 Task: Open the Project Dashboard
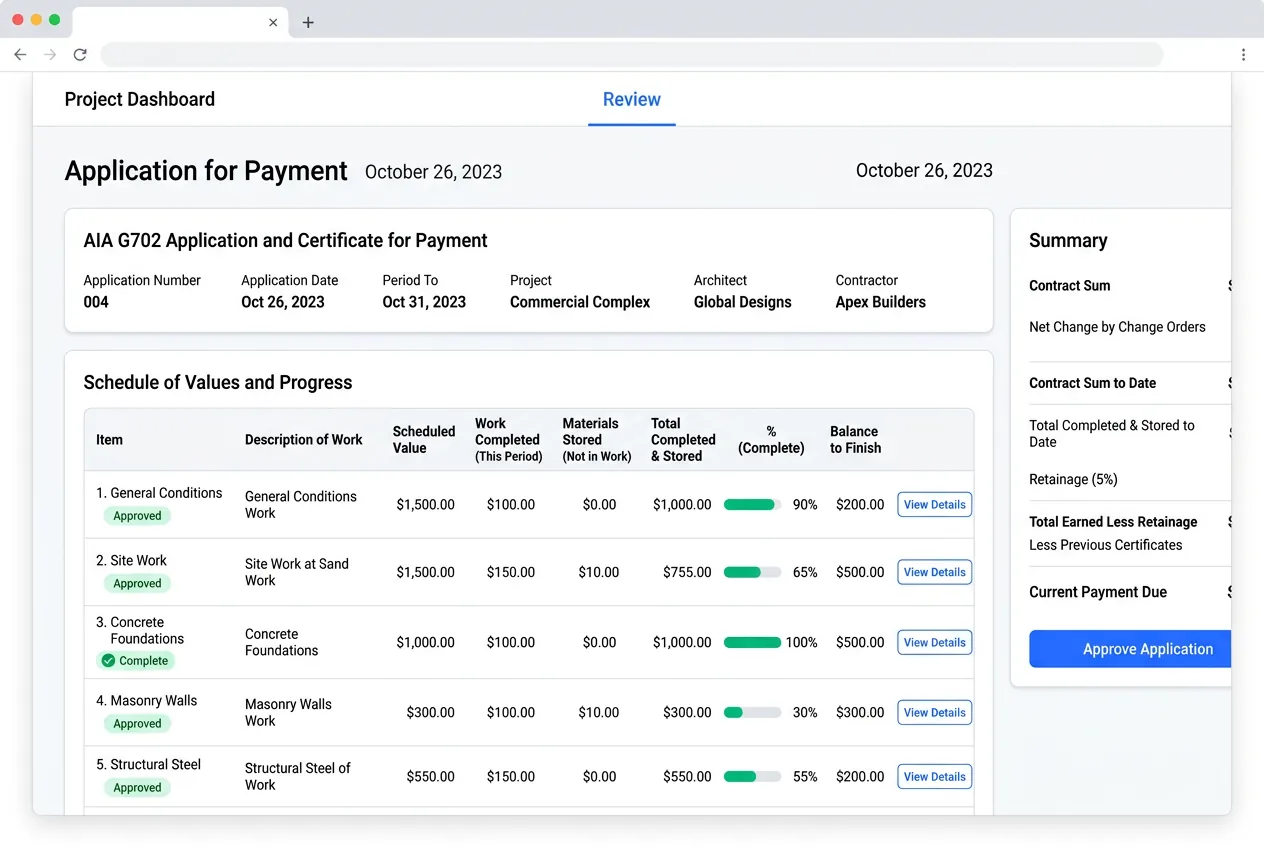(139, 99)
